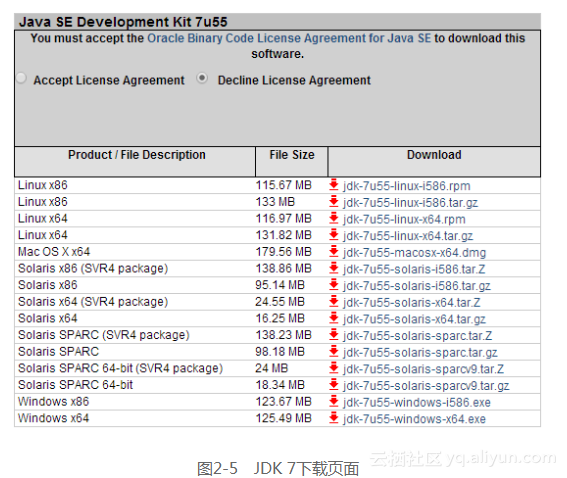Click download arrow icon for jdk-7u55-linux-x64.rpm
Image resolution: width=567 pixels, height=478 pixels.
[333, 218]
